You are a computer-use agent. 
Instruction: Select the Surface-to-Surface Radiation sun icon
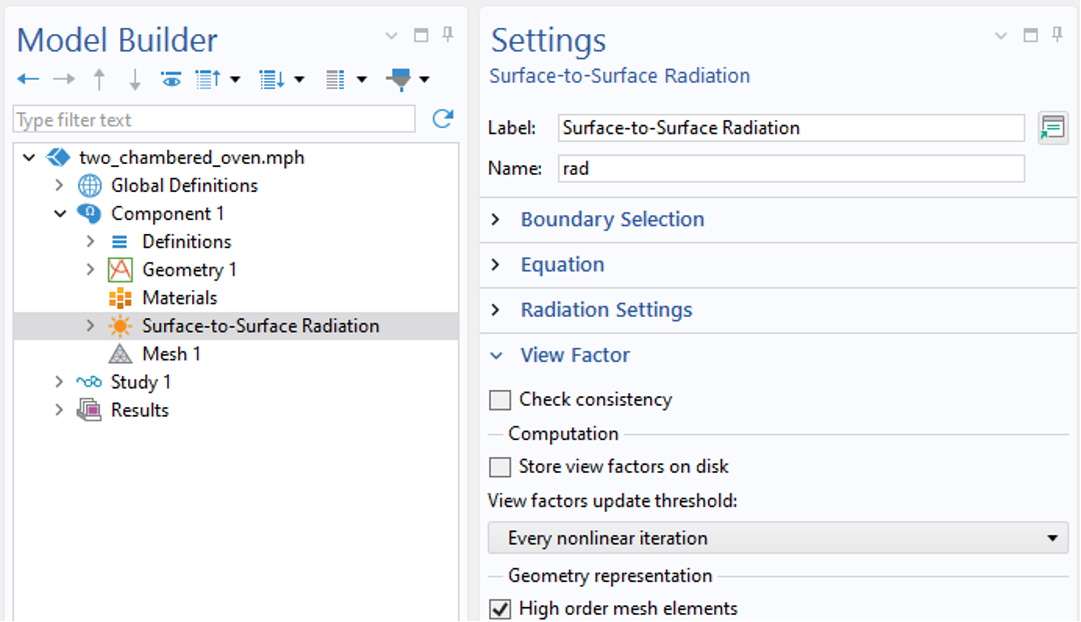click(117, 325)
